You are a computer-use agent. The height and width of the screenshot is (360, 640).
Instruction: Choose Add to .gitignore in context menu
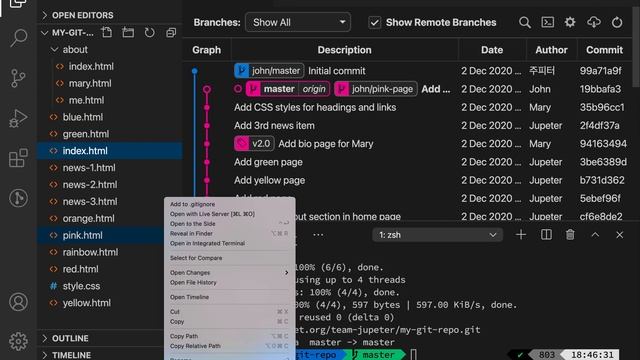(192, 204)
